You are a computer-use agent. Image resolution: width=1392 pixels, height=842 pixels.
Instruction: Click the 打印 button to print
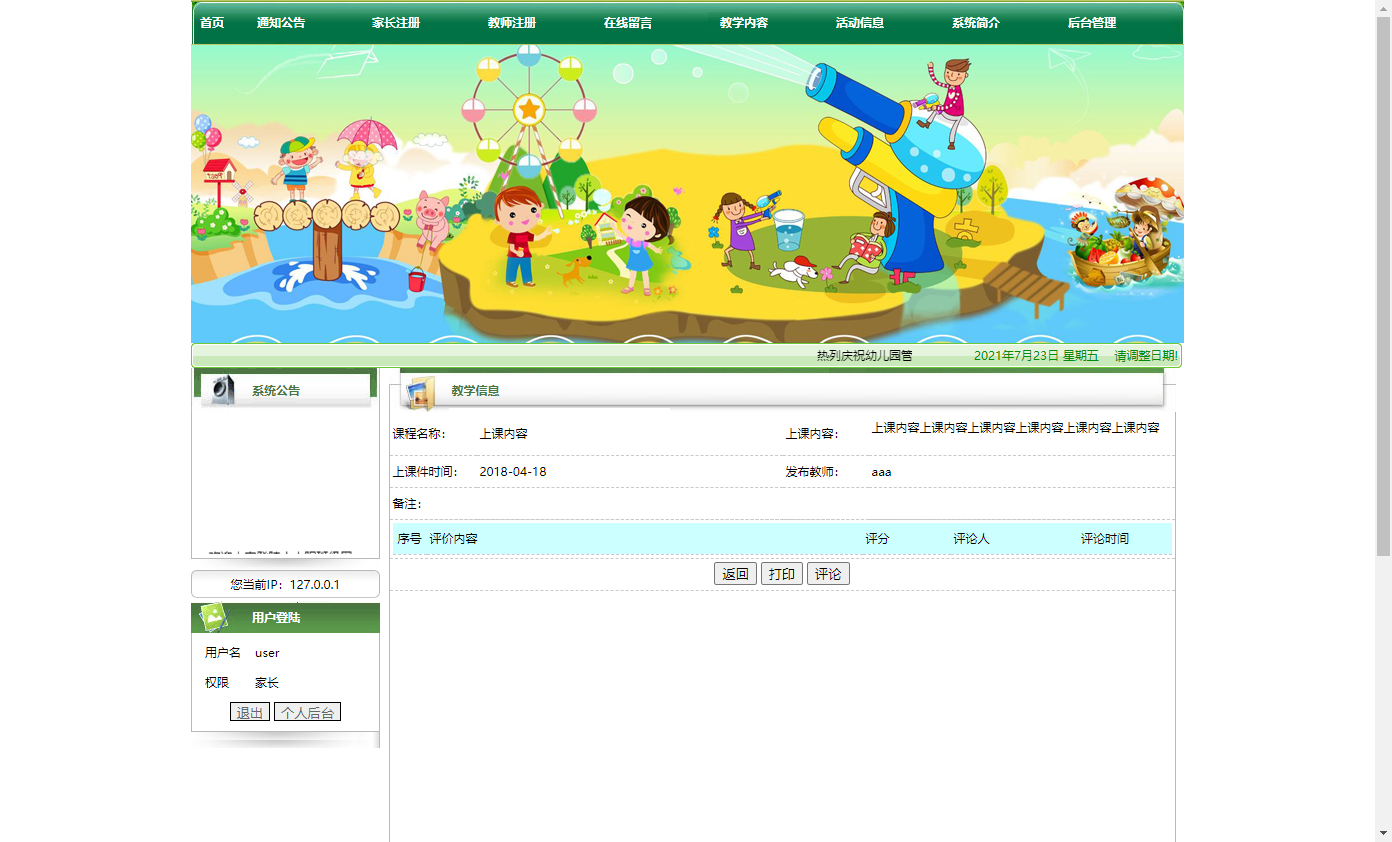pos(781,573)
